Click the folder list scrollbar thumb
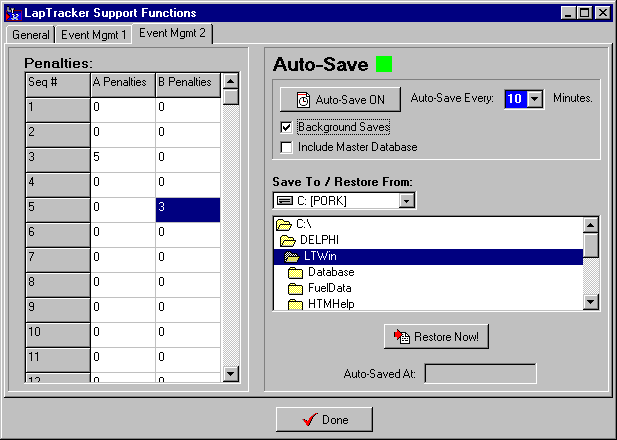Viewport: 617px width, 440px height. click(591, 245)
